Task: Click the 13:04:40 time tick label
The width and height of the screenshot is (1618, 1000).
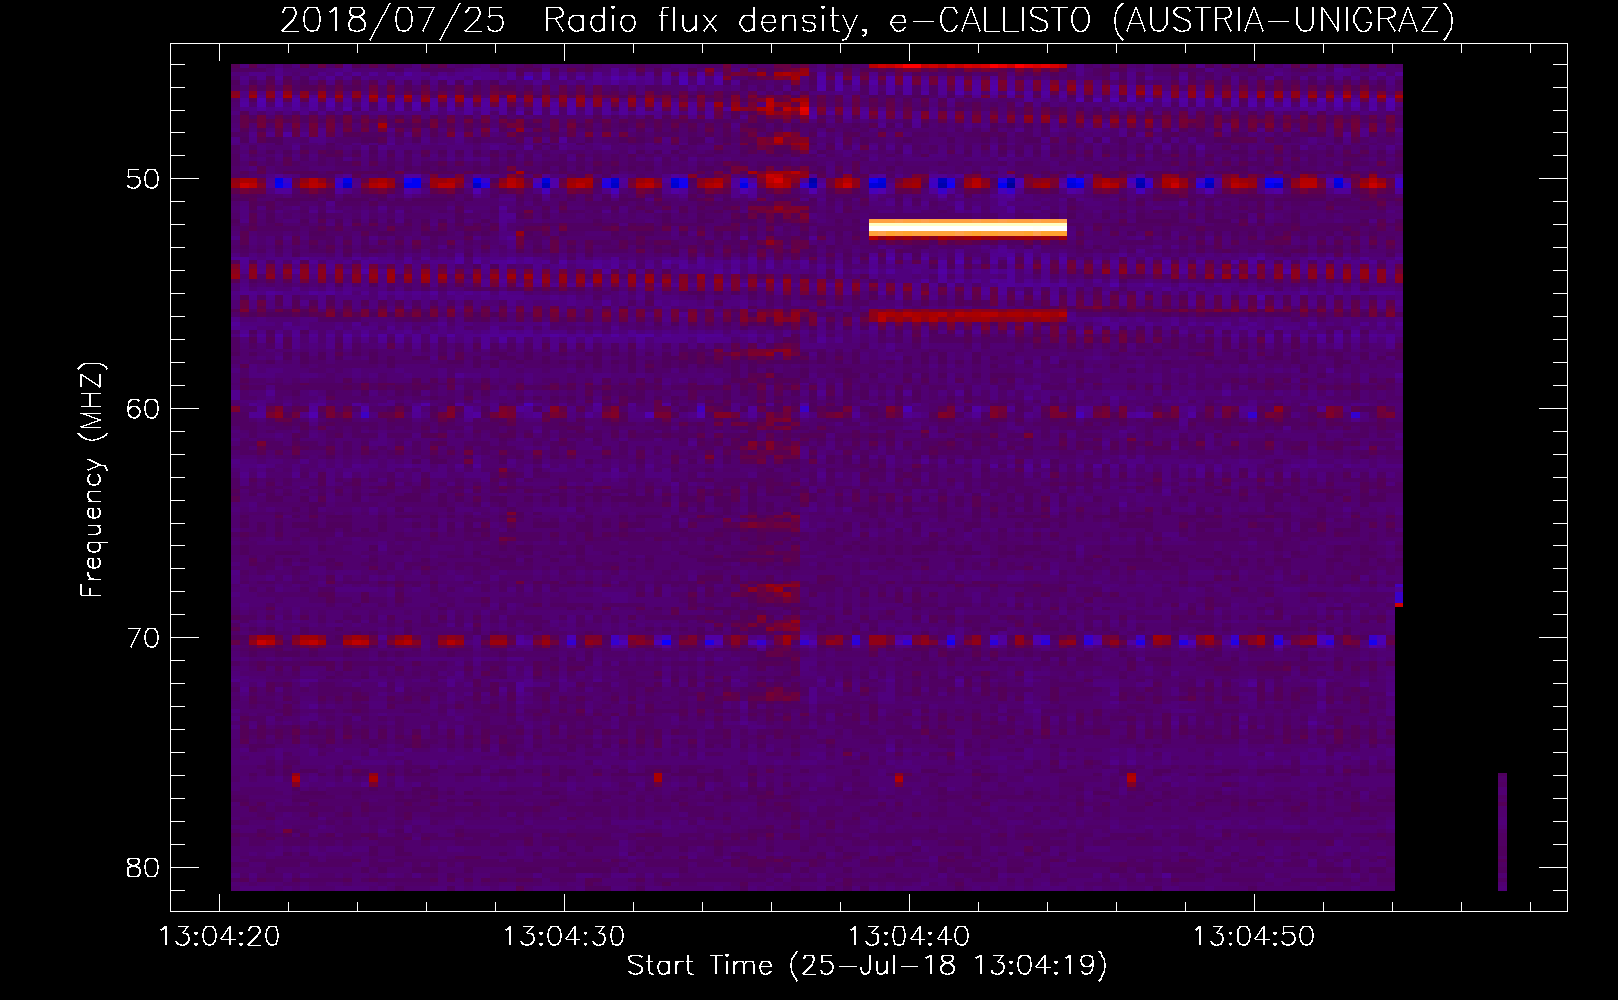Action: coord(909,937)
